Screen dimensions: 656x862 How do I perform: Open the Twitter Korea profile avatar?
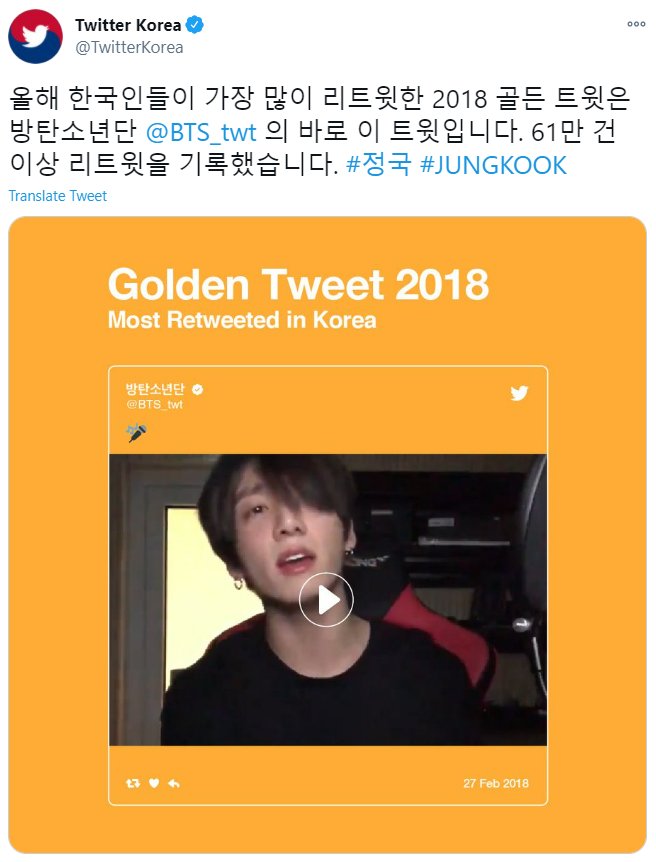tap(35, 36)
